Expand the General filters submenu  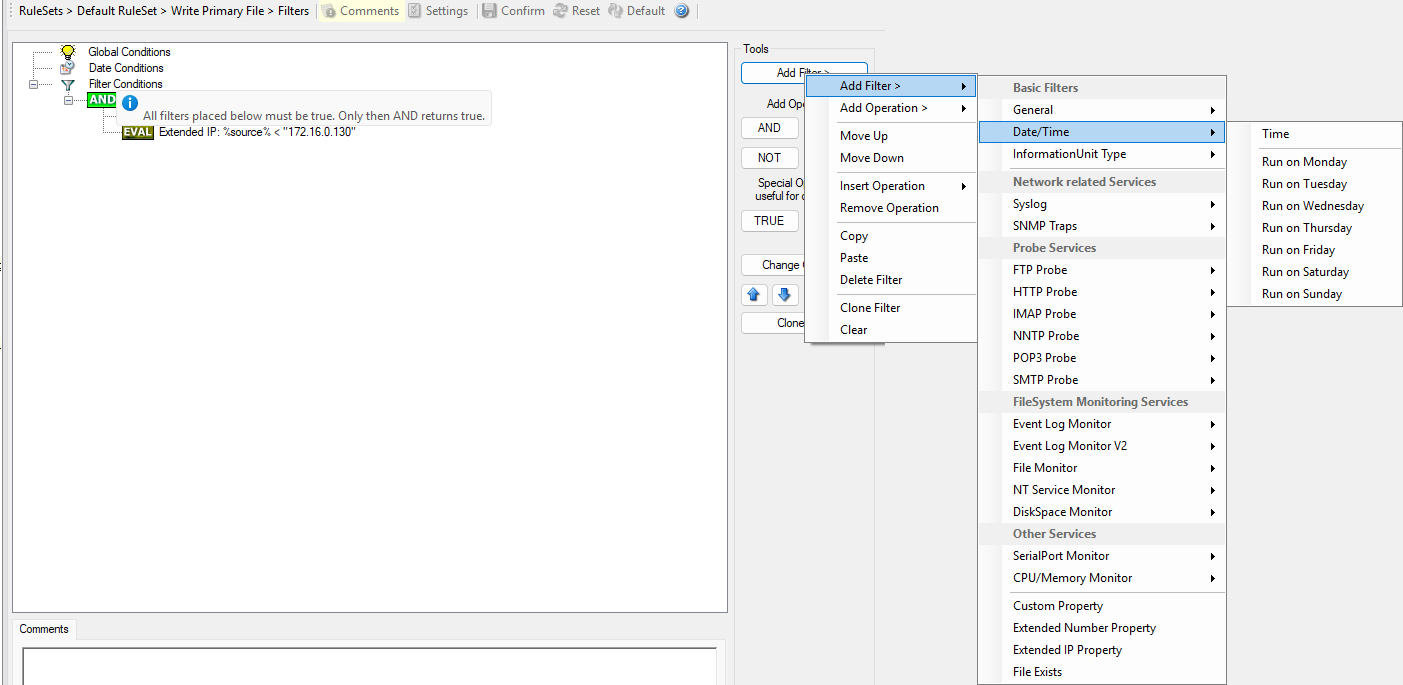(x=1101, y=110)
